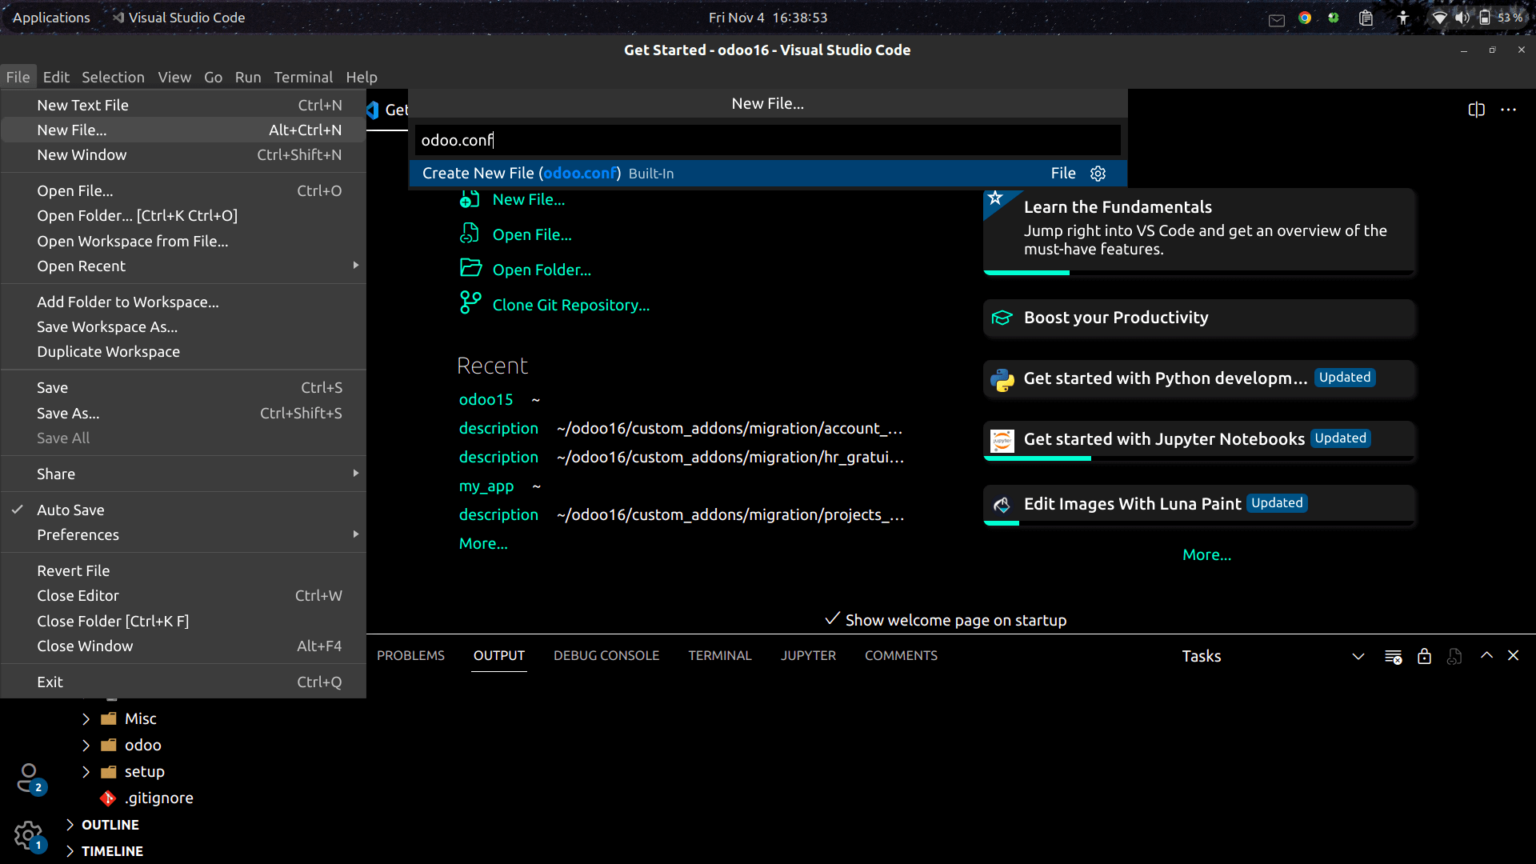
Task: Click the Clone Git Repository icon
Action: coord(470,303)
